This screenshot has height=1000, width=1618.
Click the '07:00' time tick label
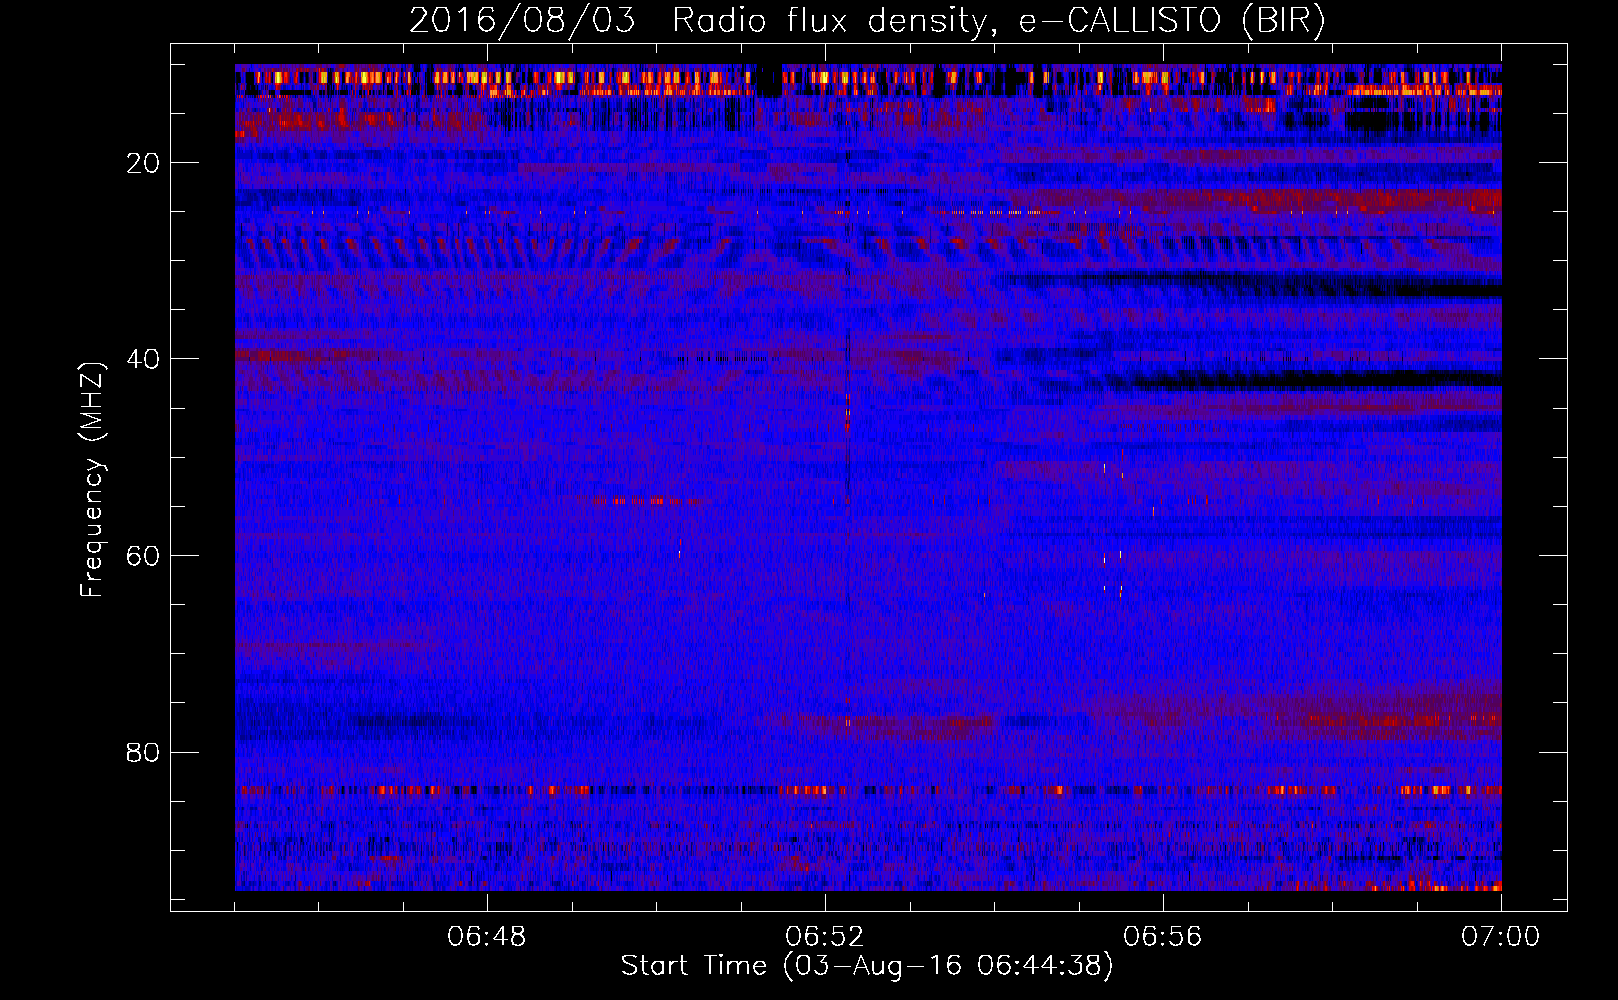point(1501,937)
